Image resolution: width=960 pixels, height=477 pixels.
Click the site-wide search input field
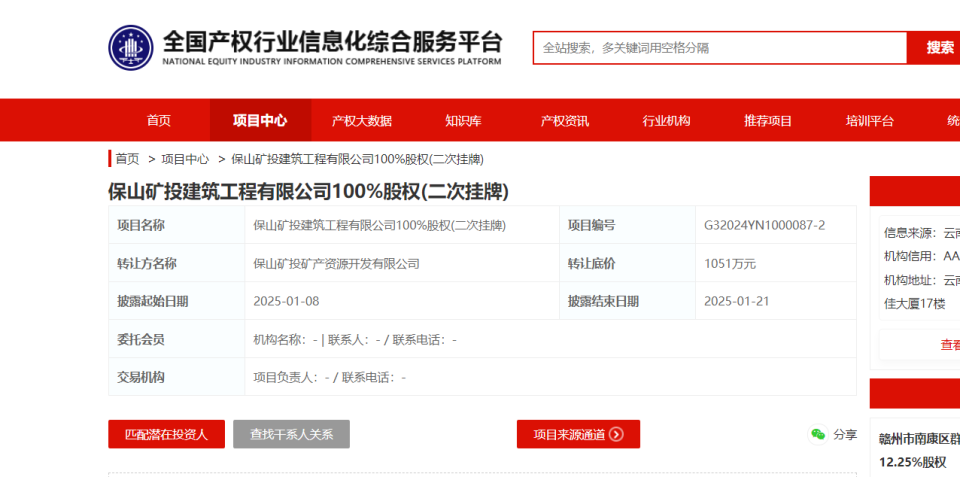719,48
